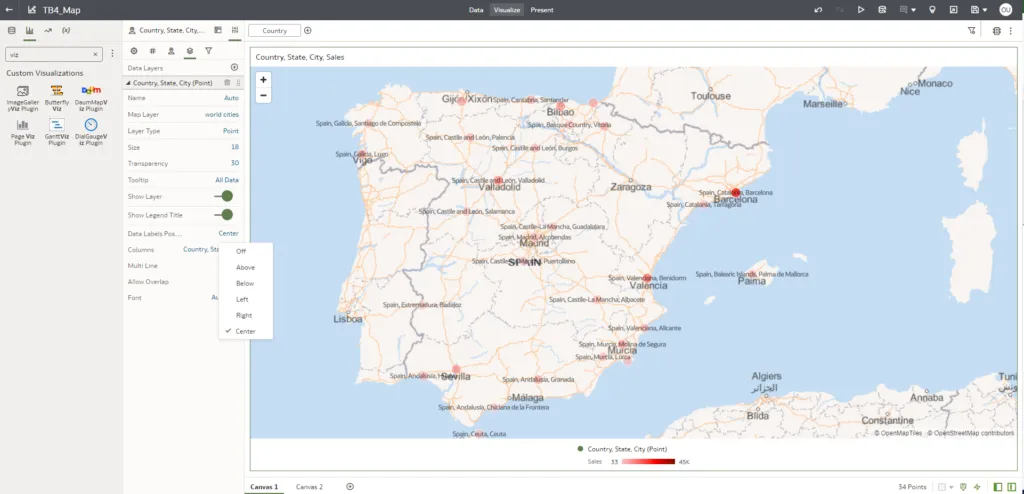Click the map zoom in plus button
This screenshot has height=494, width=1024.
coord(263,79)
